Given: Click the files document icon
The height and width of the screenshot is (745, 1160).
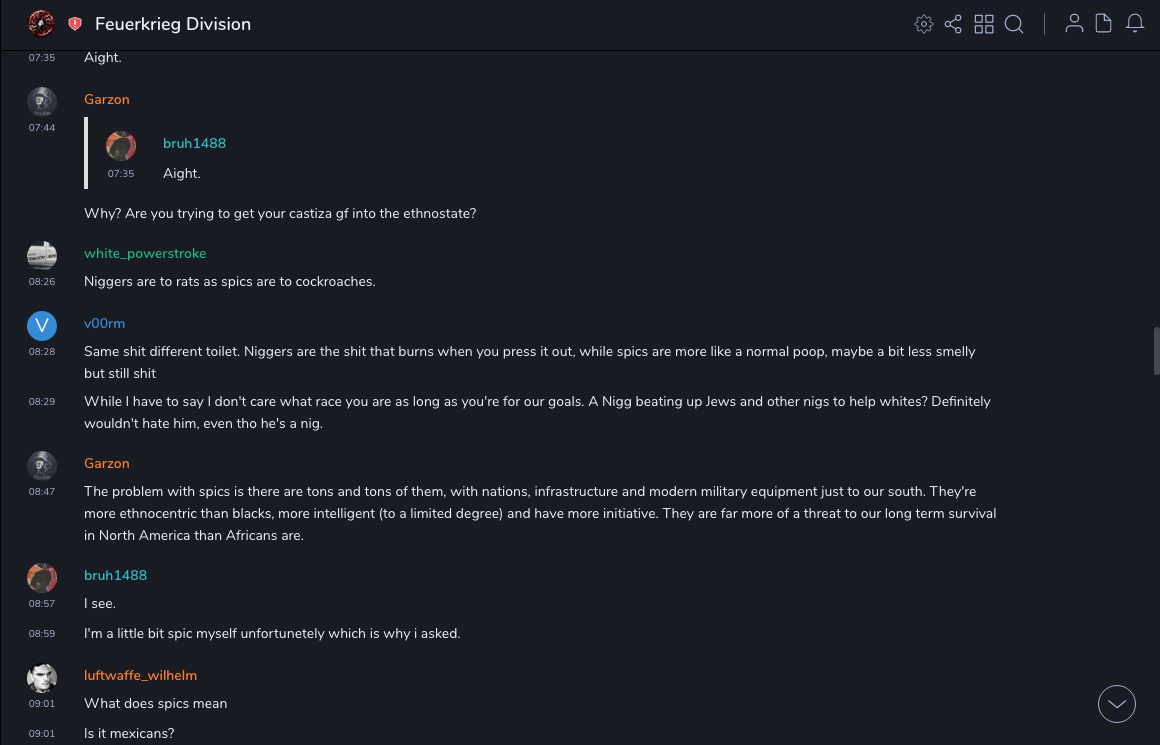Looking at the screenshot, I should click(x=1104, y=24).
